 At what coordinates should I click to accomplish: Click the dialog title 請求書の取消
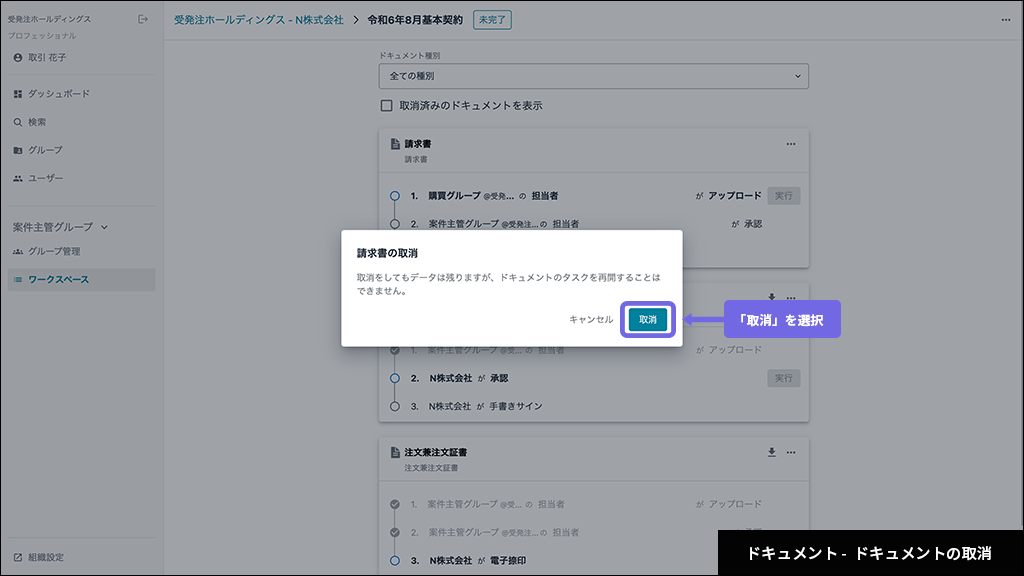[x=387, y=253]
